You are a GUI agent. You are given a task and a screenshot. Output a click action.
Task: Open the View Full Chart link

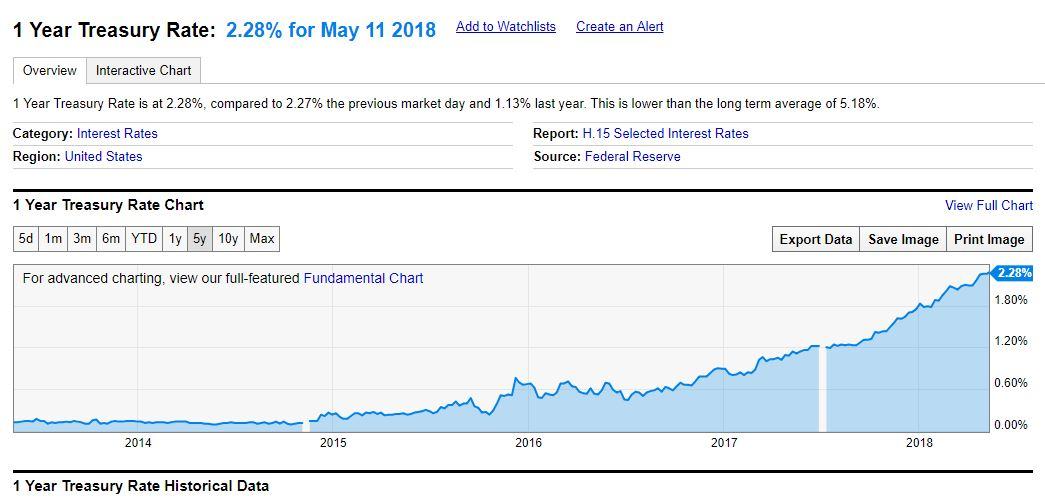(x=988, y=206)
